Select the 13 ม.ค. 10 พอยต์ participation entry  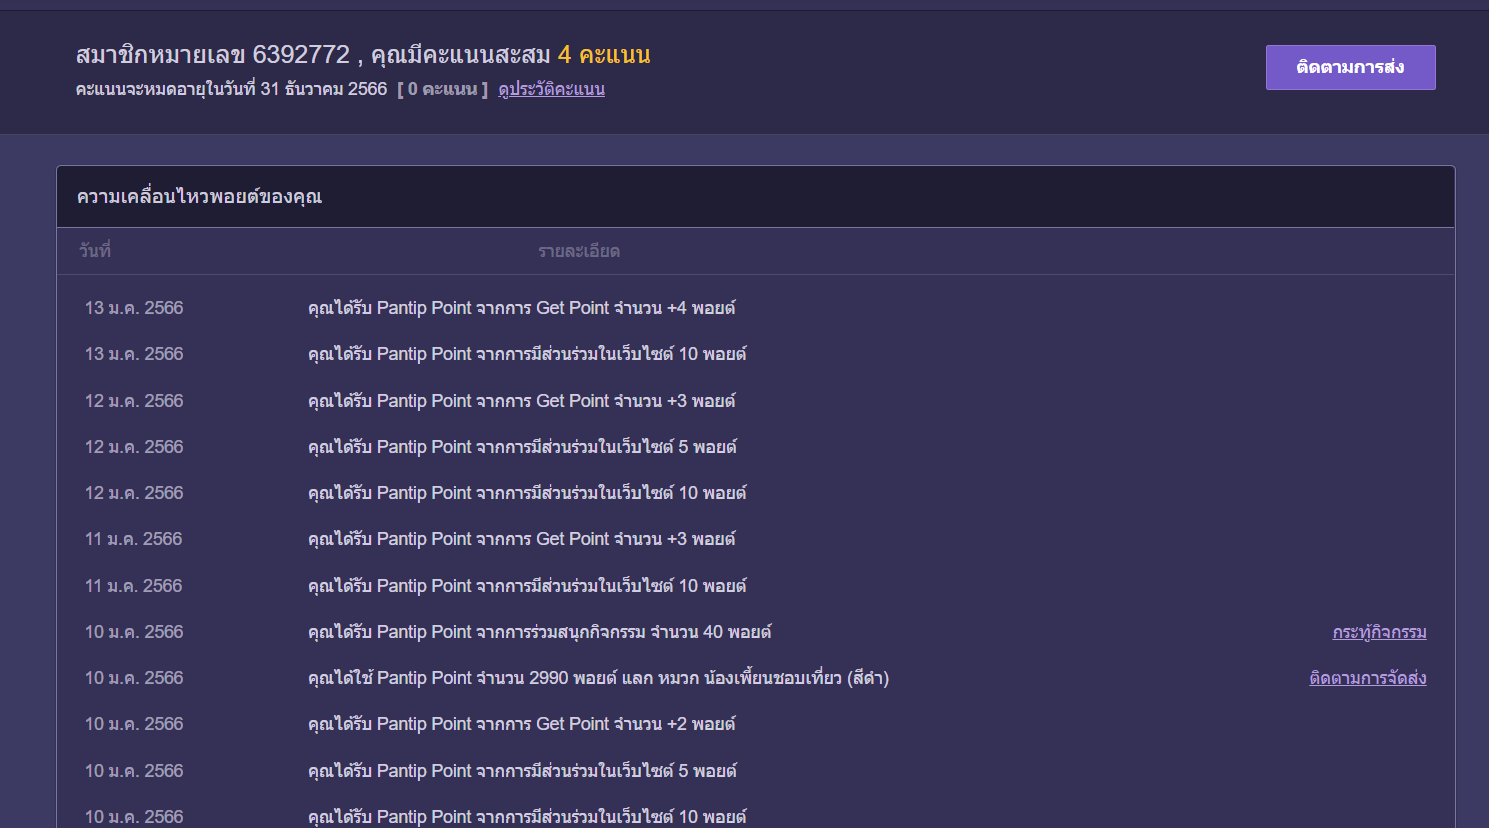(x=526, y=354)
